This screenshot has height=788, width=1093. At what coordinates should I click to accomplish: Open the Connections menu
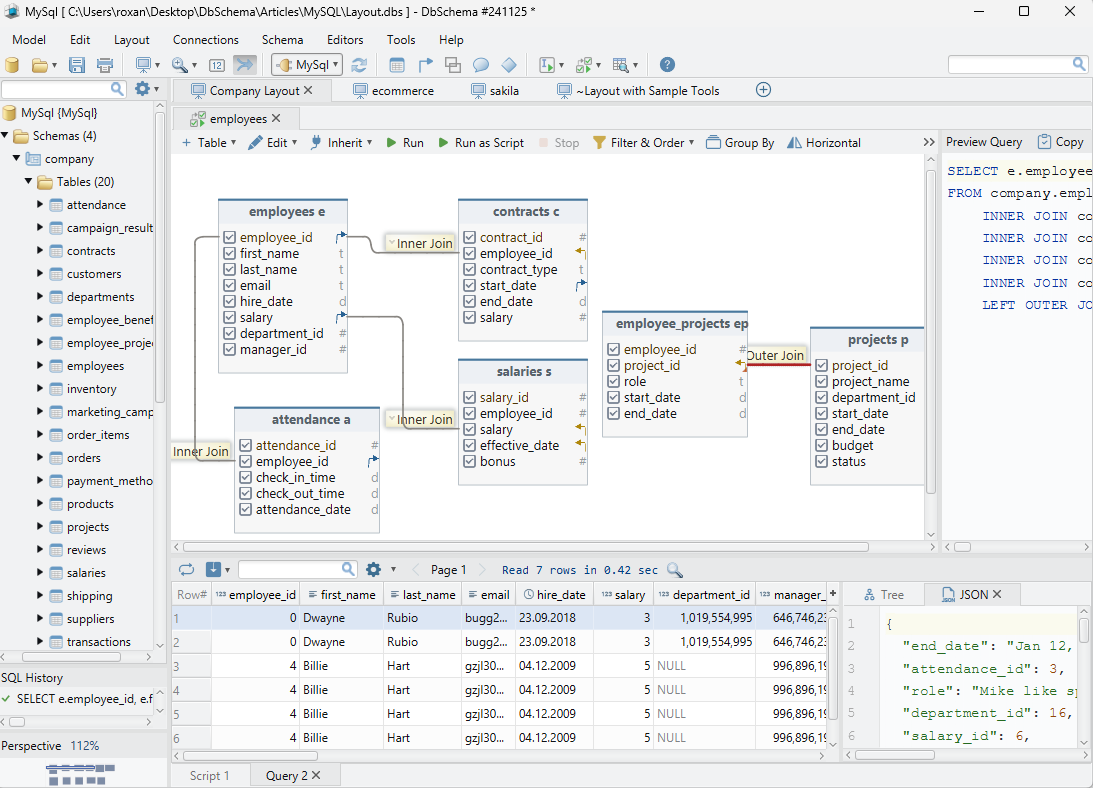(x=206, y=40)
